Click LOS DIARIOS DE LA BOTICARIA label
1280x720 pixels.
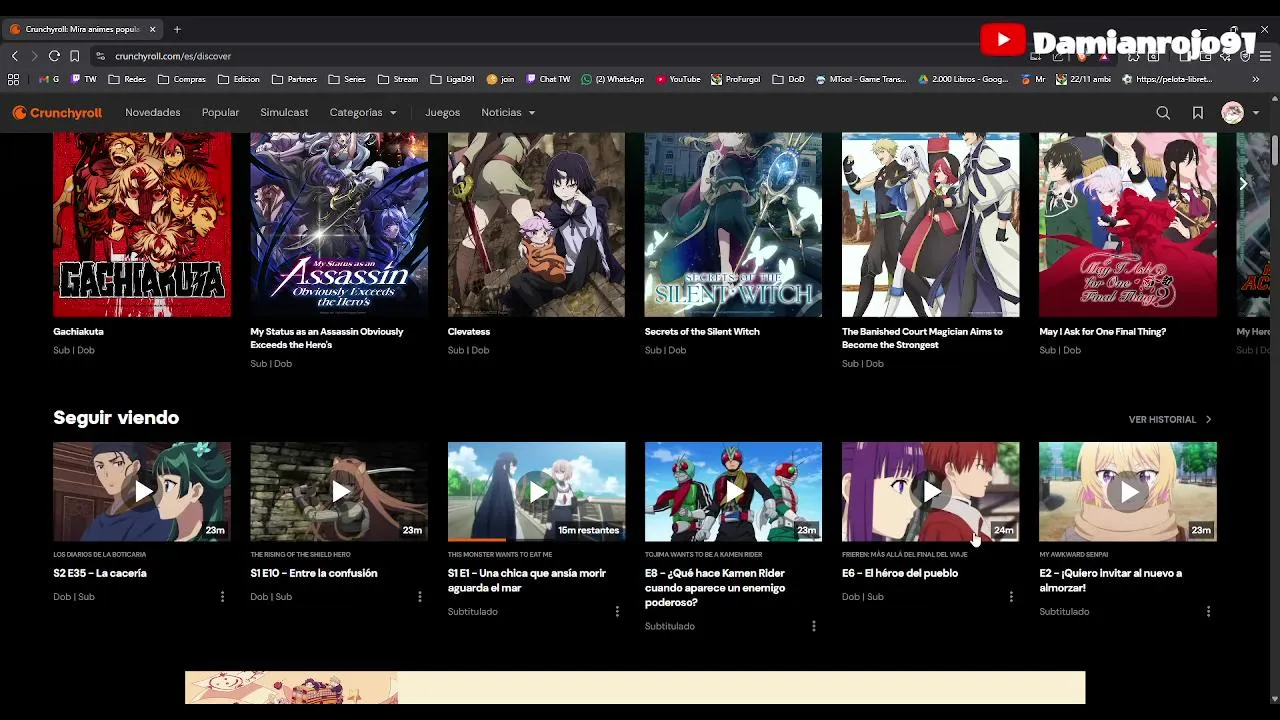[99, 554]
